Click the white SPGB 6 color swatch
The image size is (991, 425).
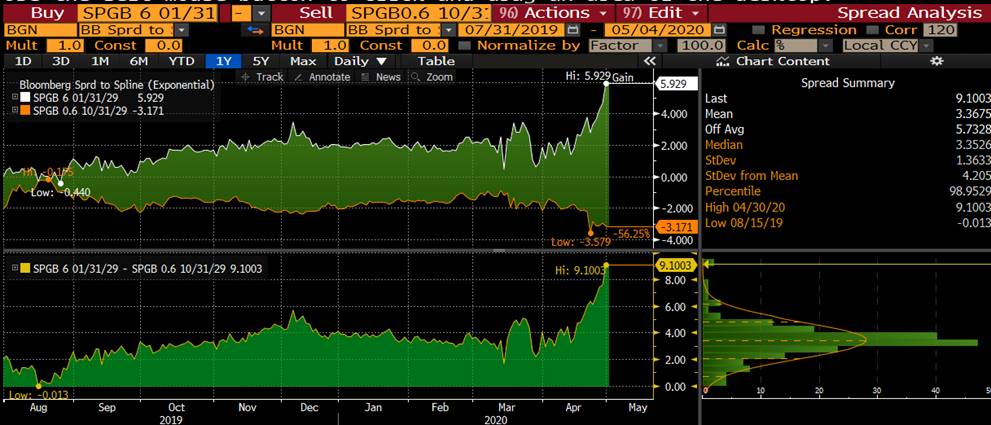25,97
